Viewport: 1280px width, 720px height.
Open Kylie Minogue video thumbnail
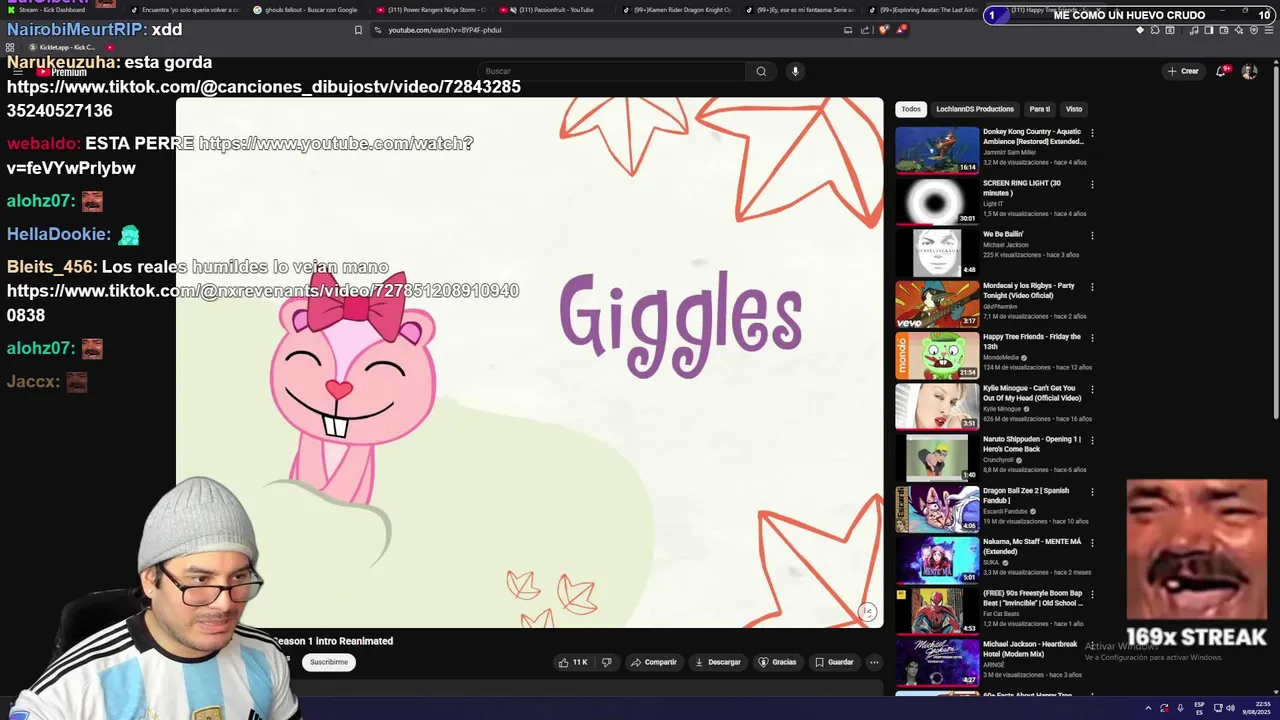(x=937, y=407)
